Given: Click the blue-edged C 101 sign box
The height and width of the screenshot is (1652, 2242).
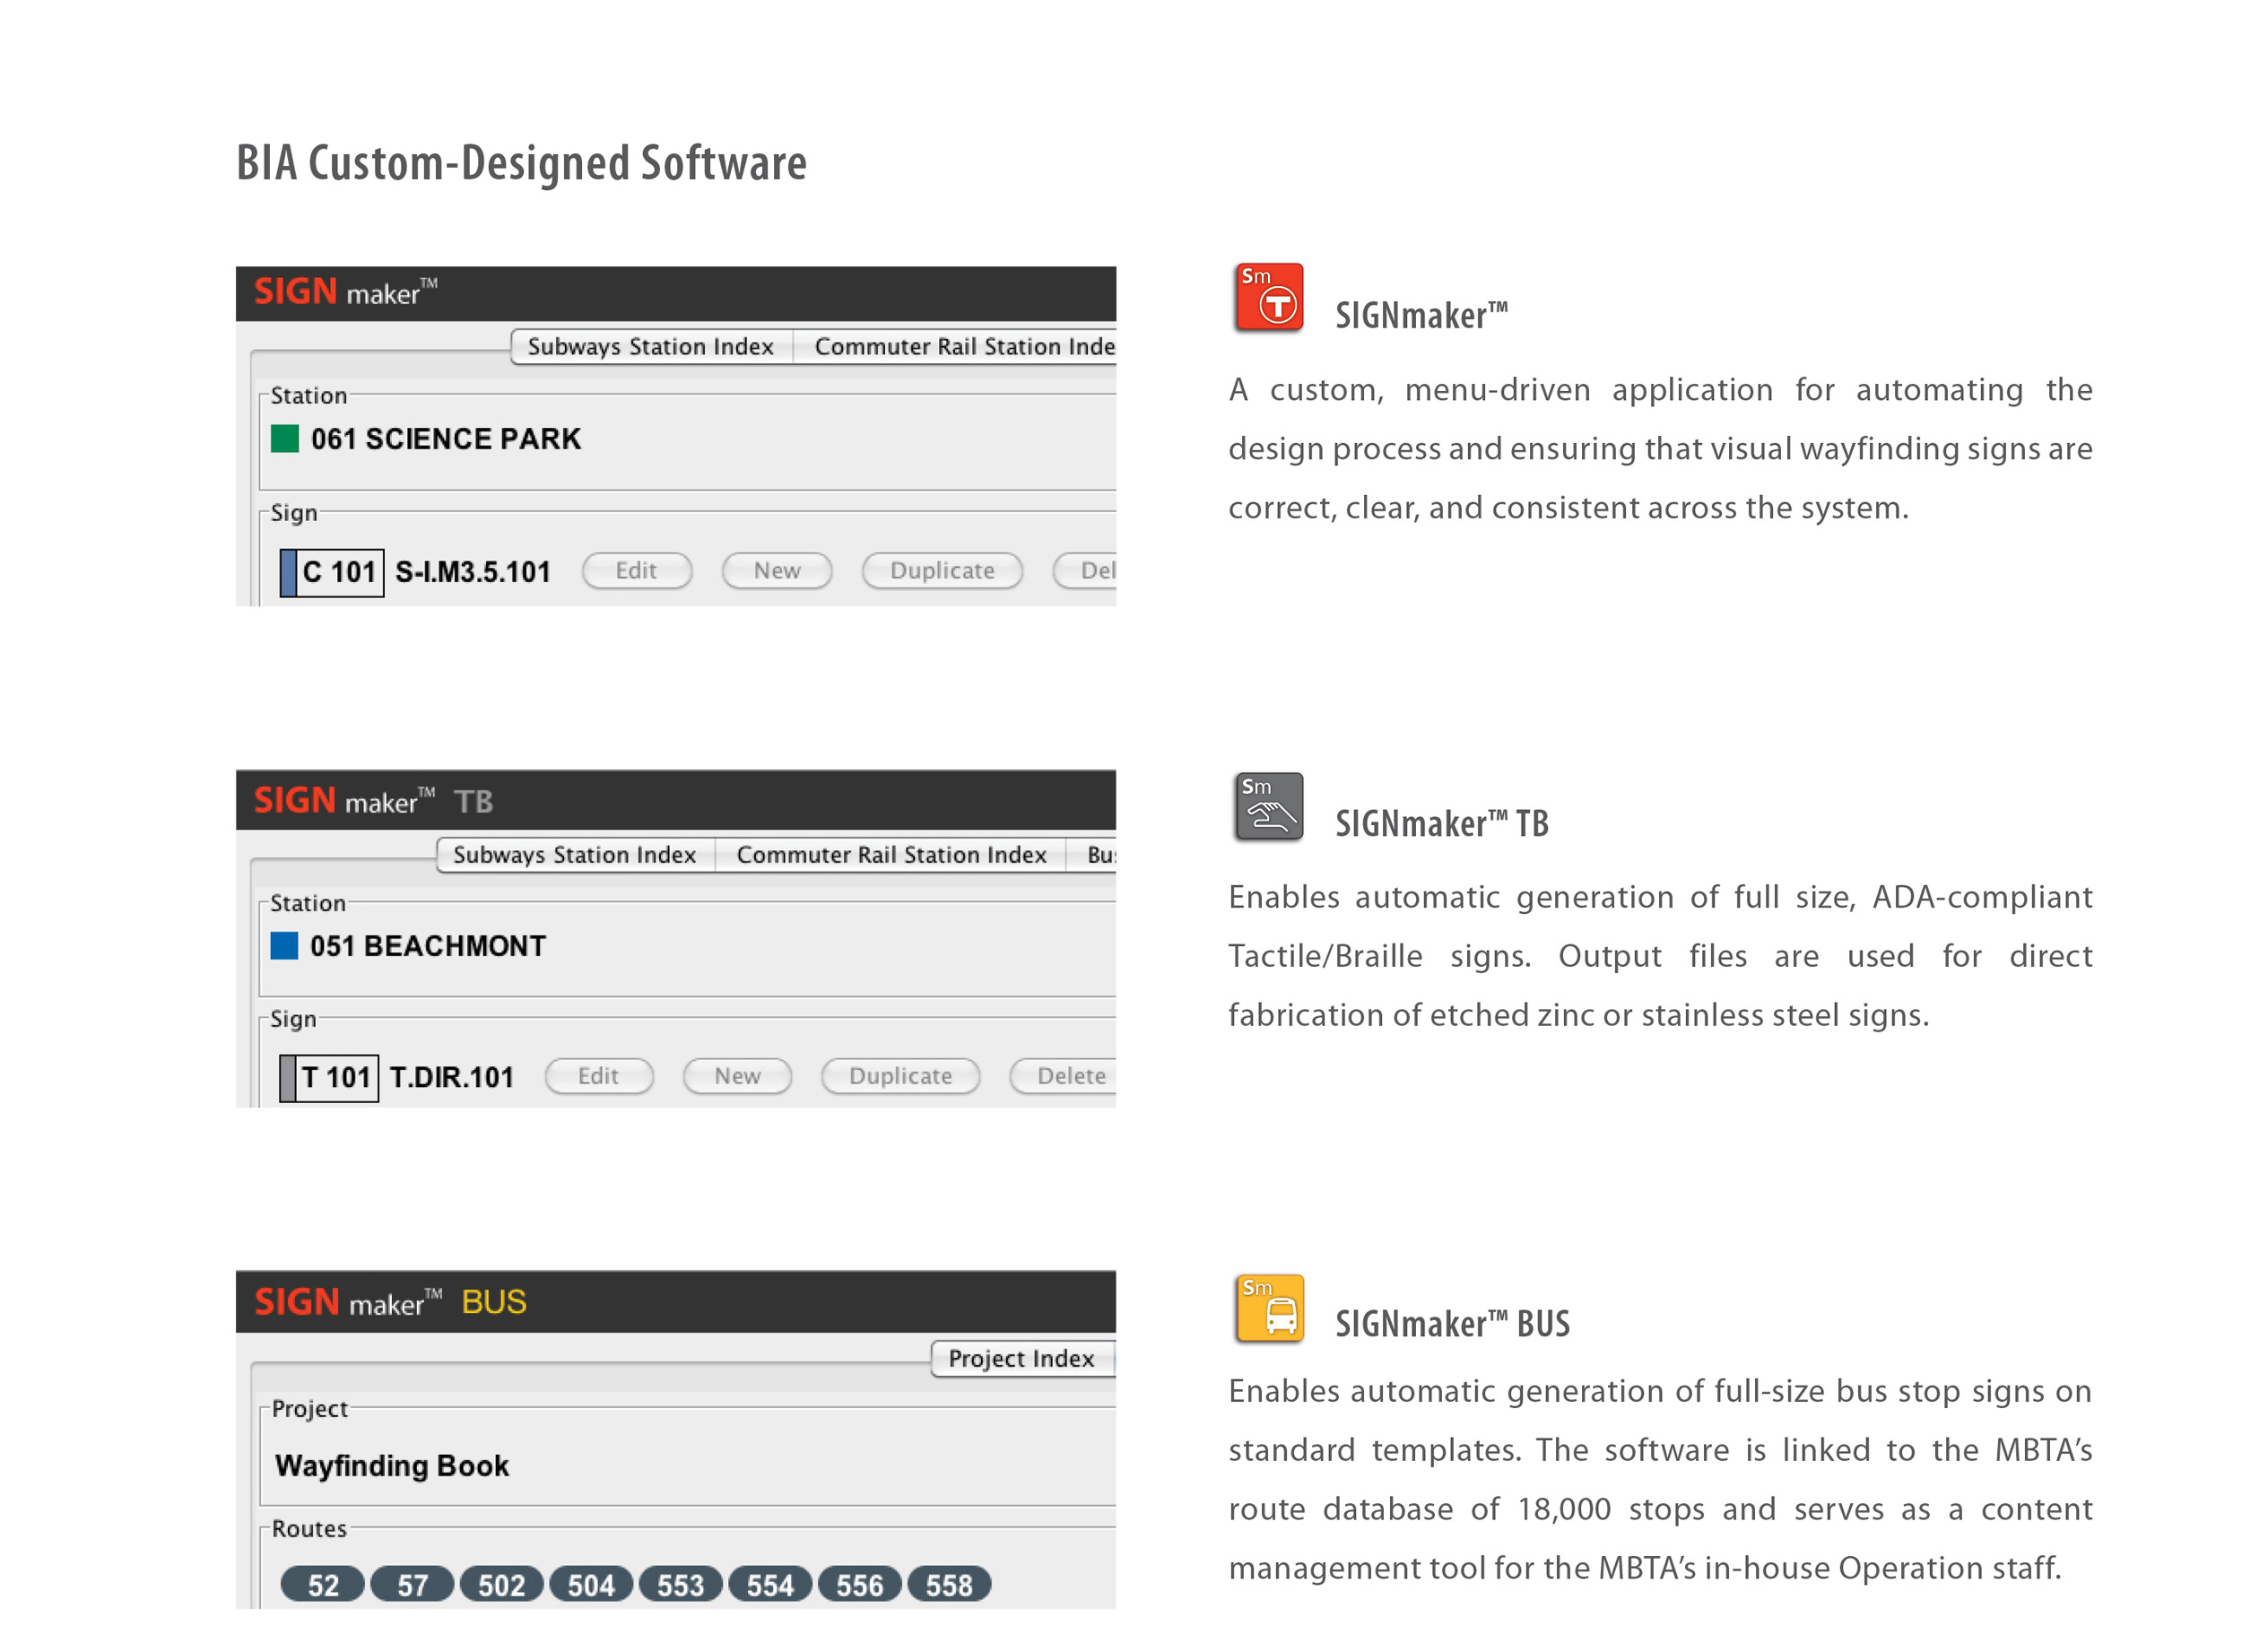Looking at the screenshot, I should pyautogui.click(x=332, y=572).
